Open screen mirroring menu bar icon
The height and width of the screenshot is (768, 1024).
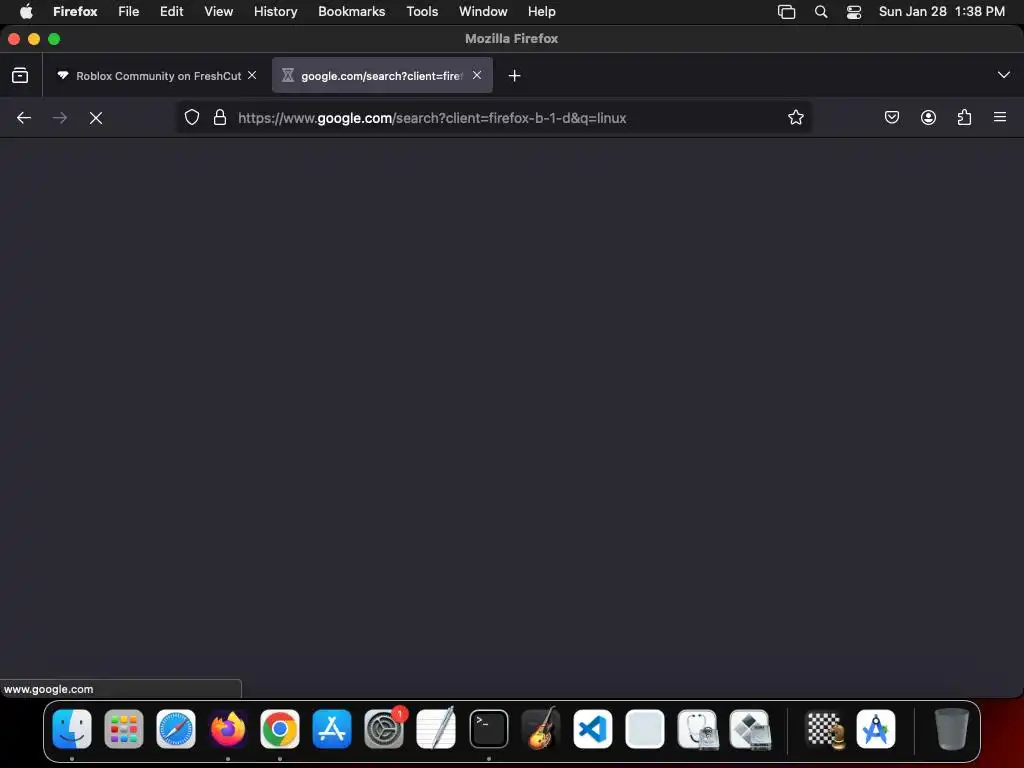(786, 12)
